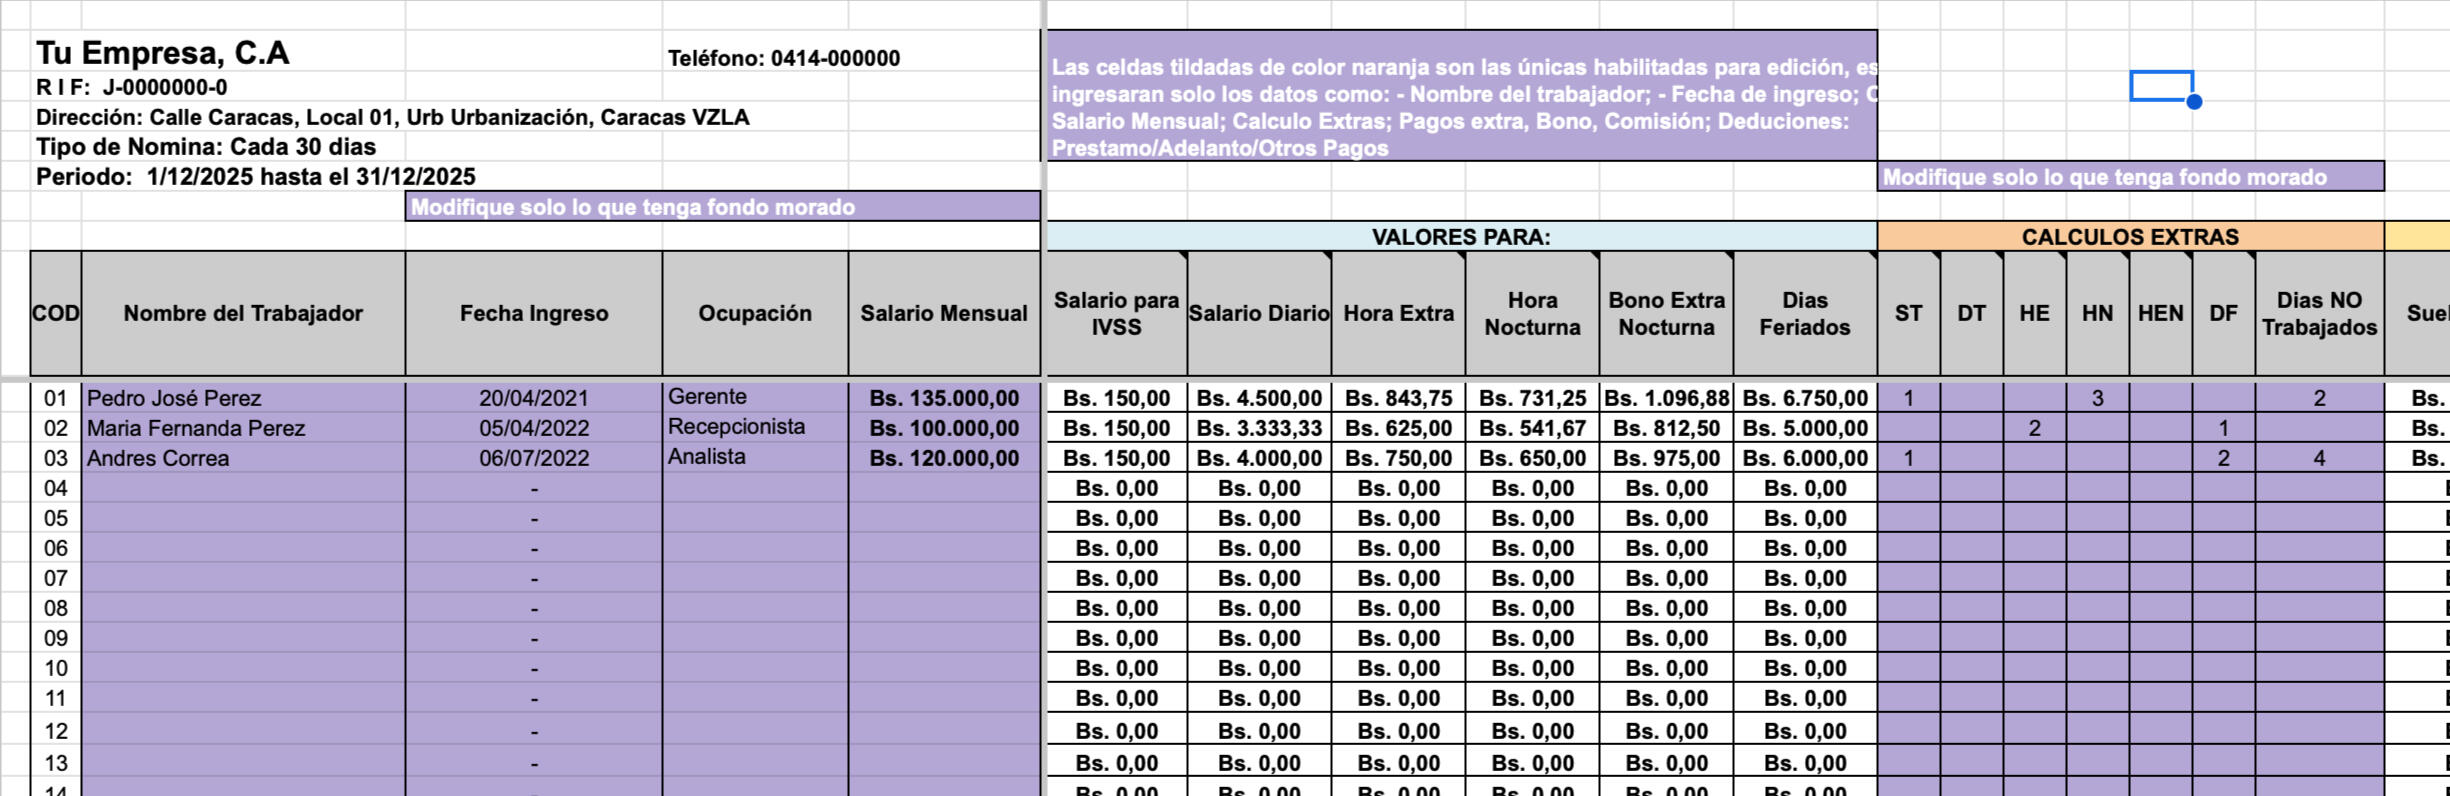2450x796 pixels.
Task: Click the Tipo de Nomina cell
Action: pos(206,147)
